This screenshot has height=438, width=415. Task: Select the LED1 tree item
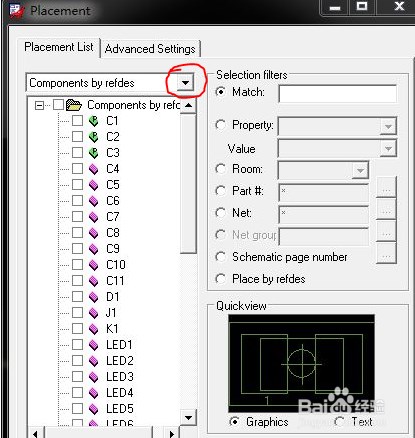tap(119, 345)
